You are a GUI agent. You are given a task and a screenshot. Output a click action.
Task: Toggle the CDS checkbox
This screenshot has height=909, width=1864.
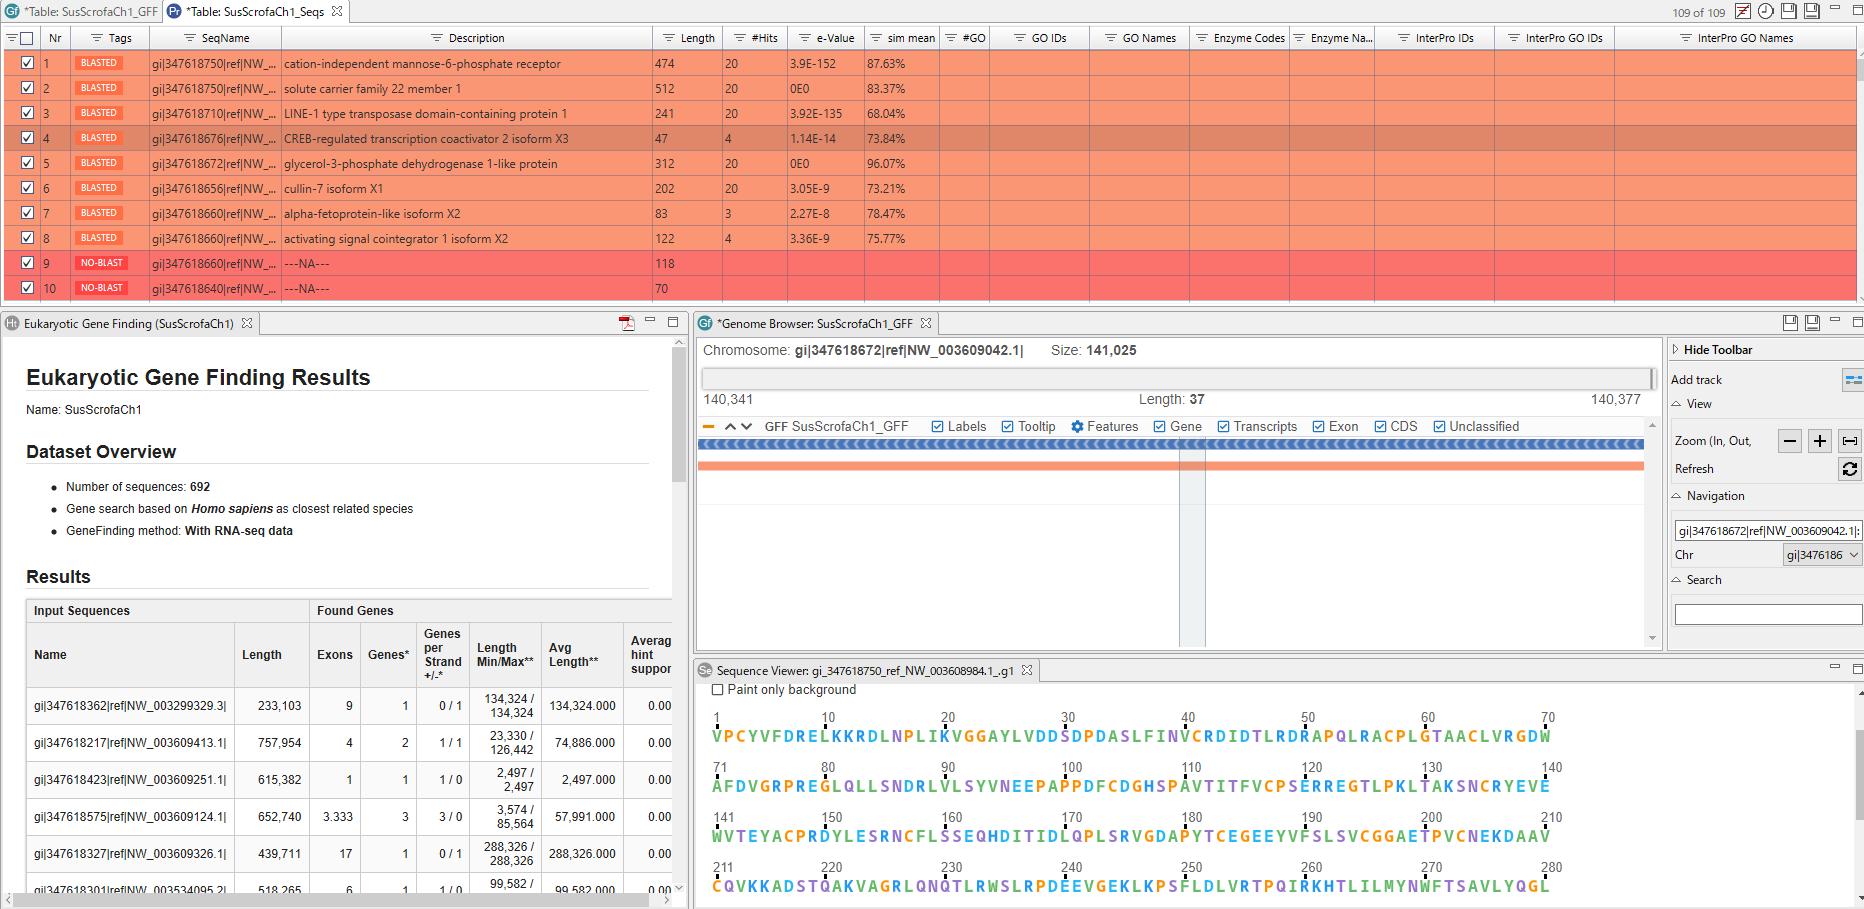coord(1381,427)
